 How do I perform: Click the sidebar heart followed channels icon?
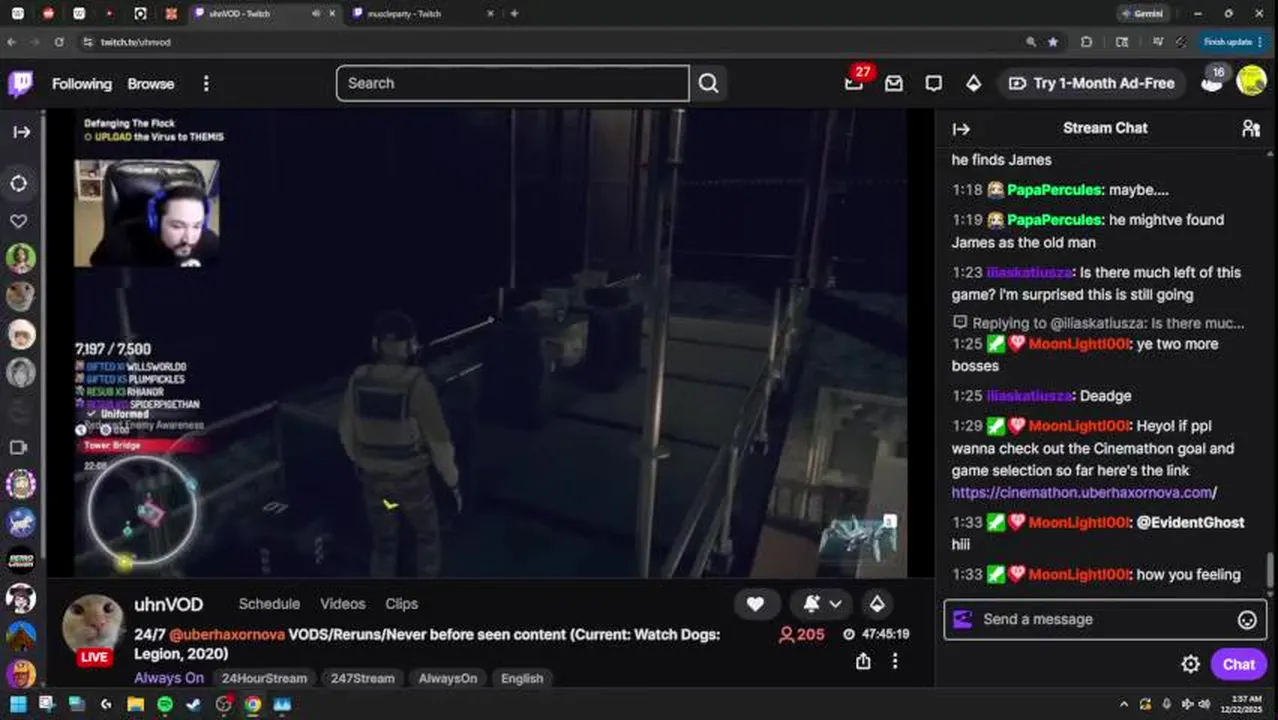click(x=19, y=221)
